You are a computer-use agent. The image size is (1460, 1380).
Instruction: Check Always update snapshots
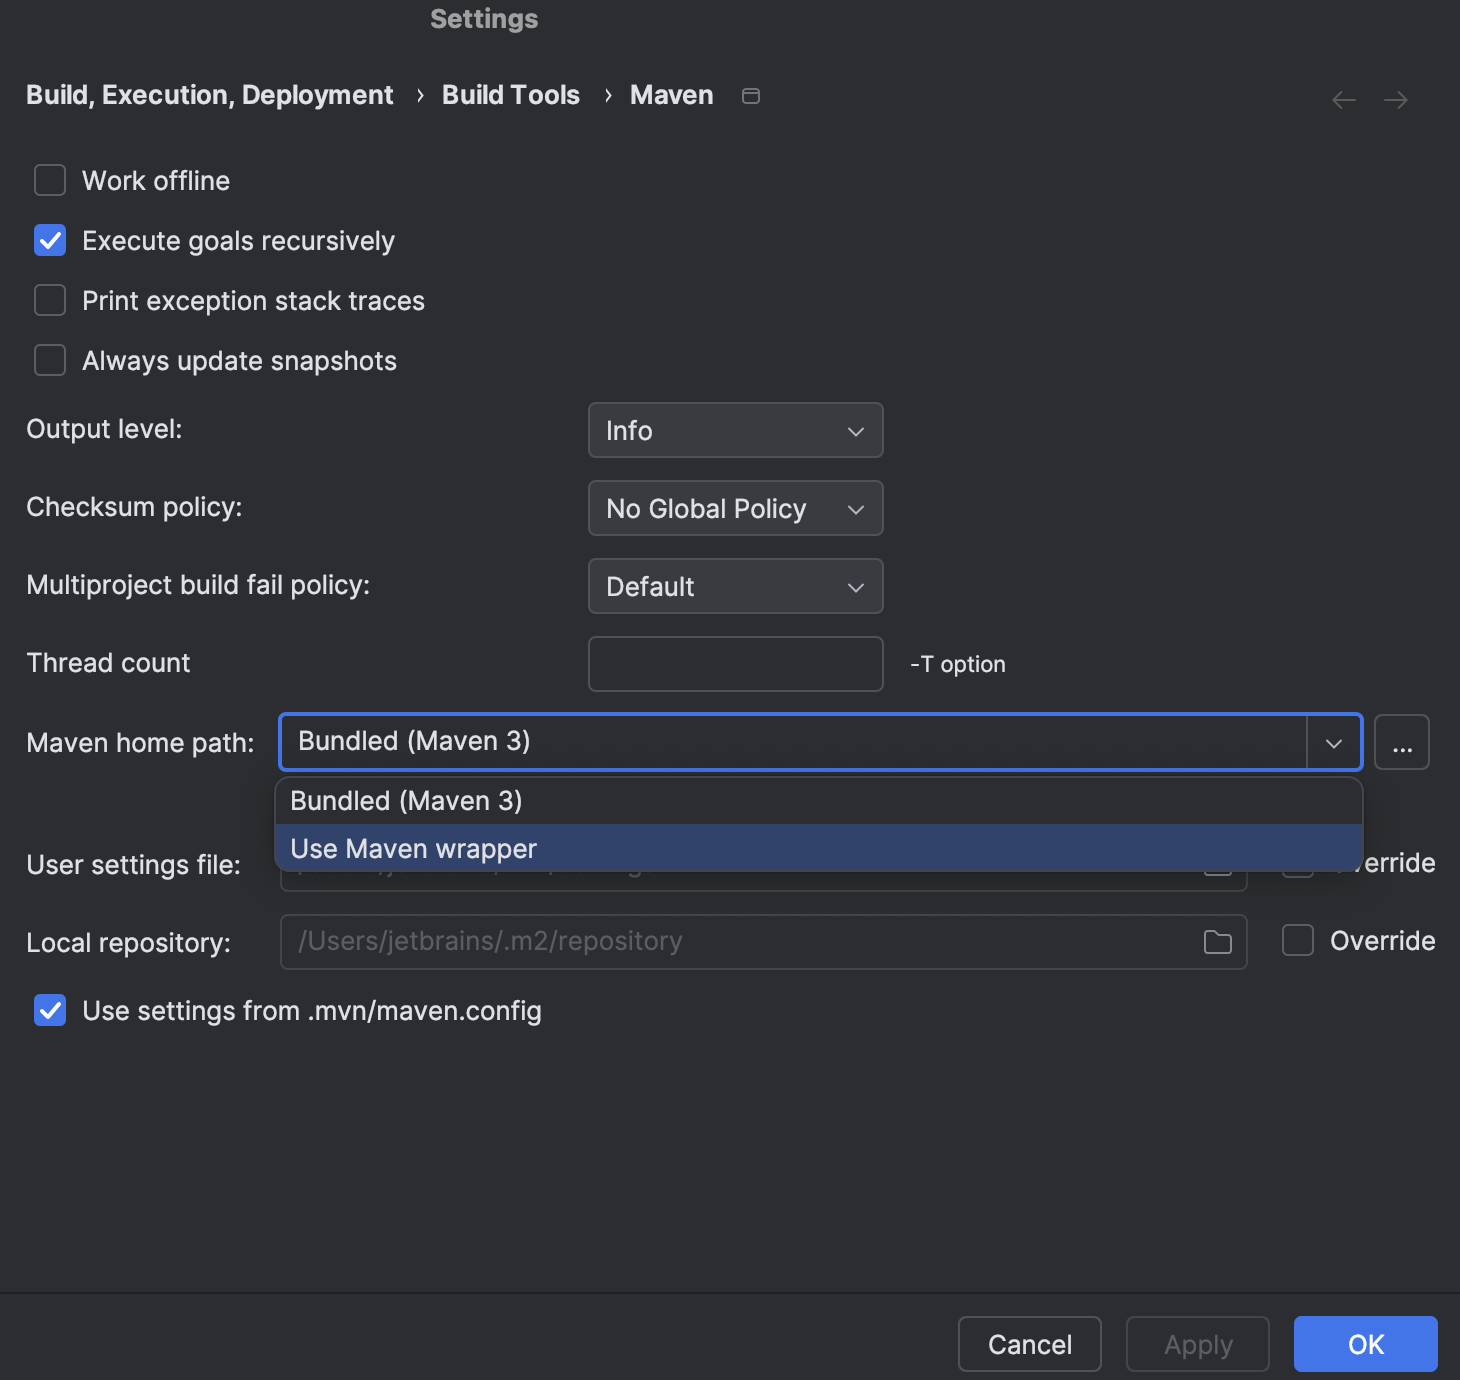coord(49,360)
